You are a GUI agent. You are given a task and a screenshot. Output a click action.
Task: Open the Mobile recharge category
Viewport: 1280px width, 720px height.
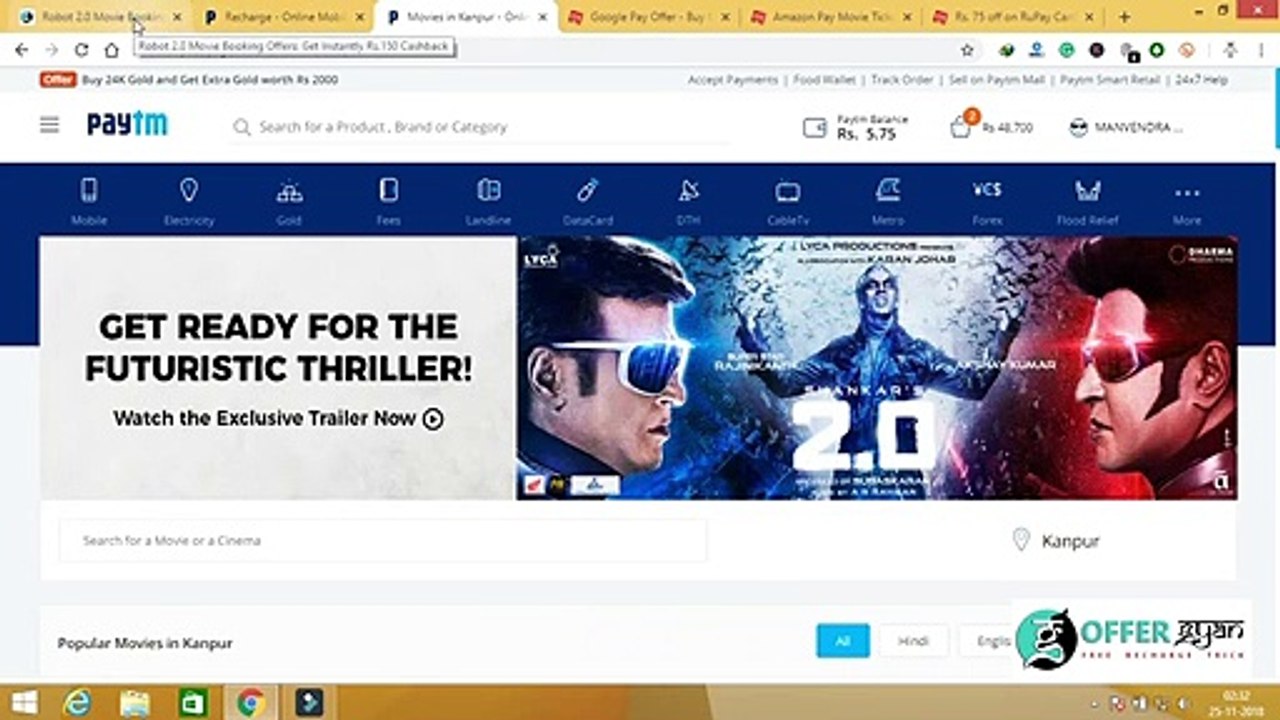(x=89, y=201)
